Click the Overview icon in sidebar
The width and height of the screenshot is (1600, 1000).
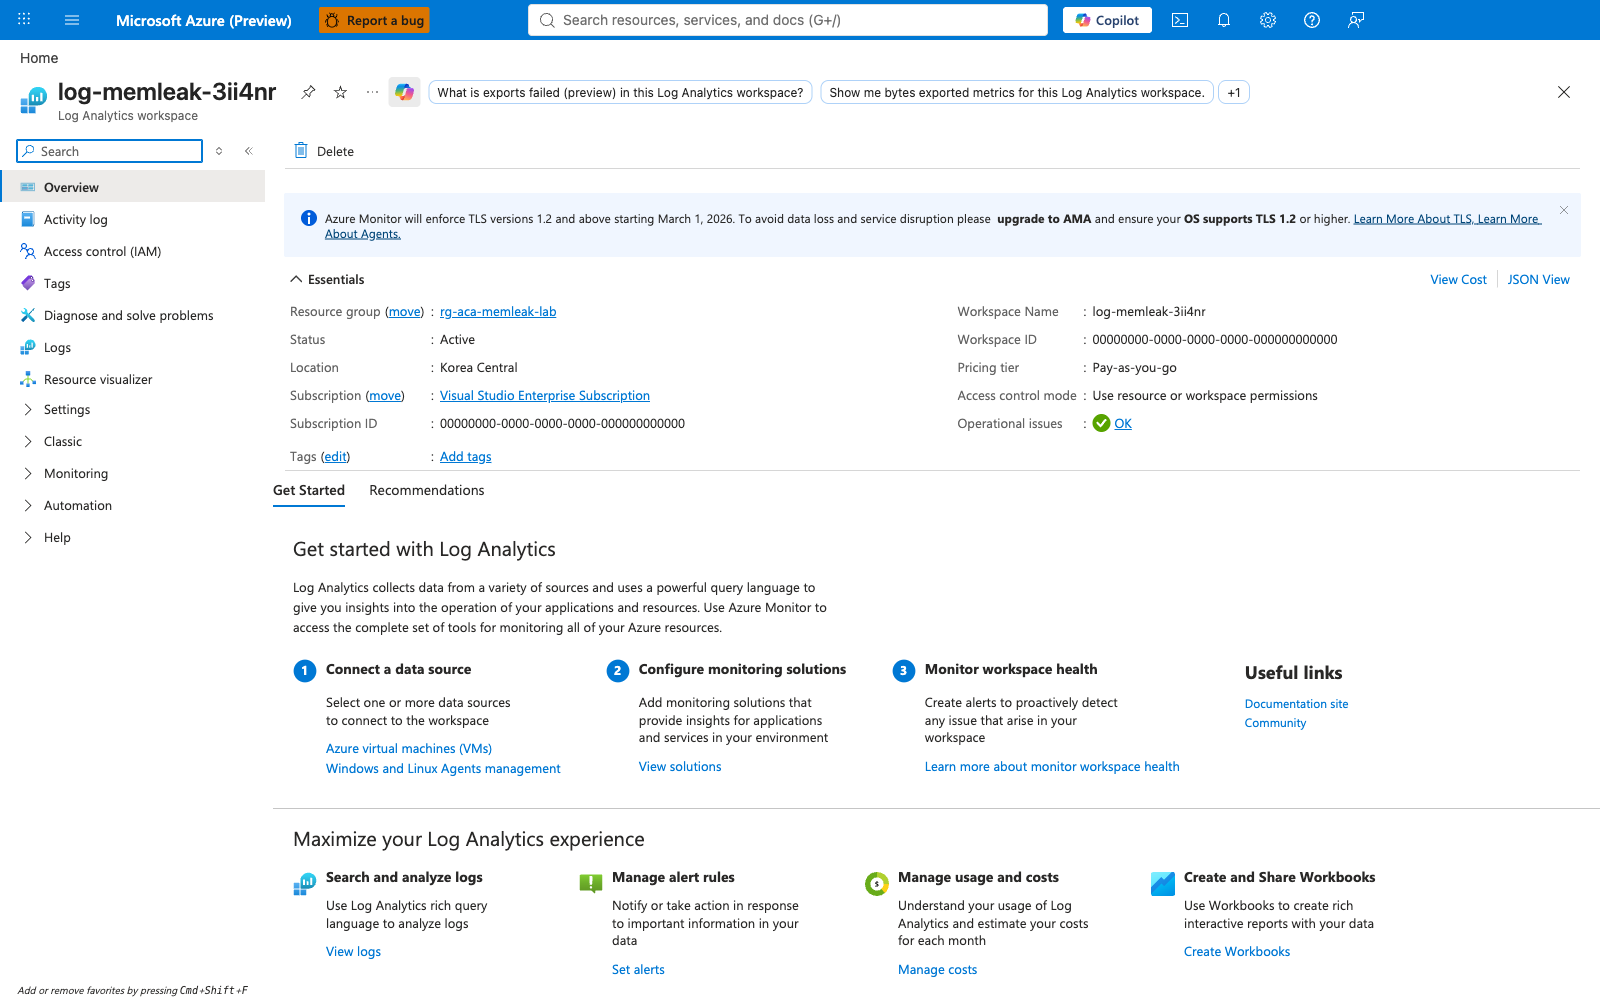click(x=28, y=187)
